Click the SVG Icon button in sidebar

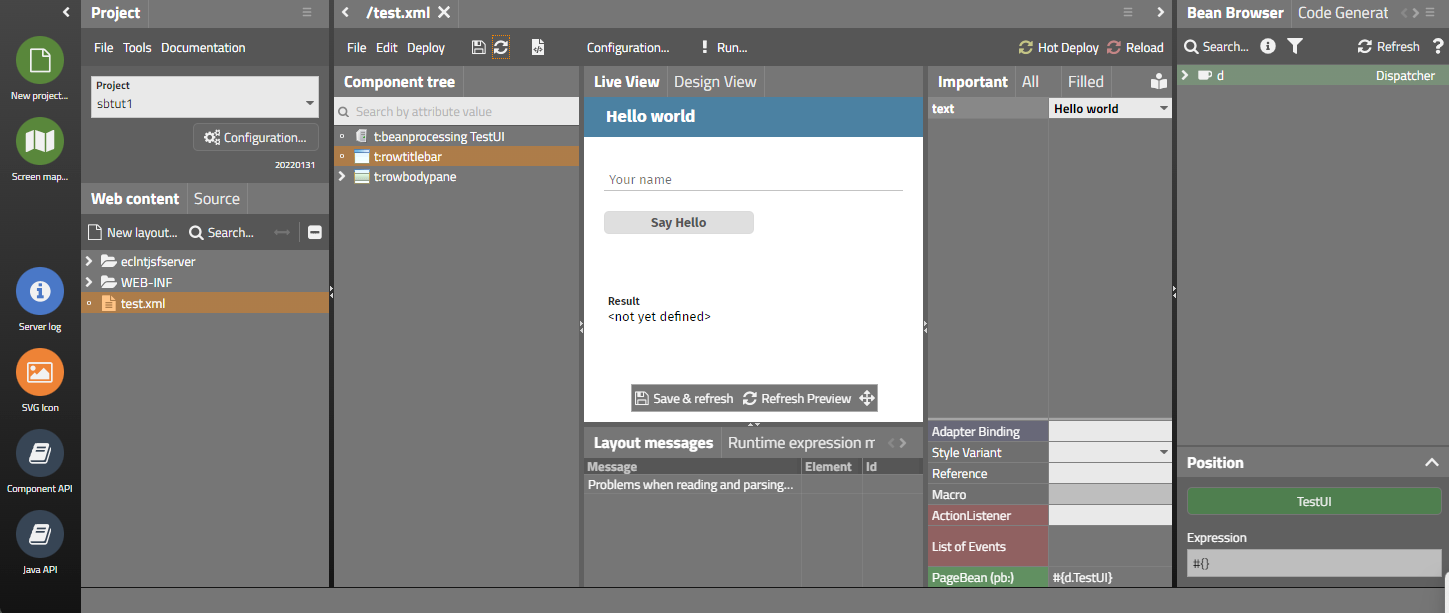(x=40, y=372)
